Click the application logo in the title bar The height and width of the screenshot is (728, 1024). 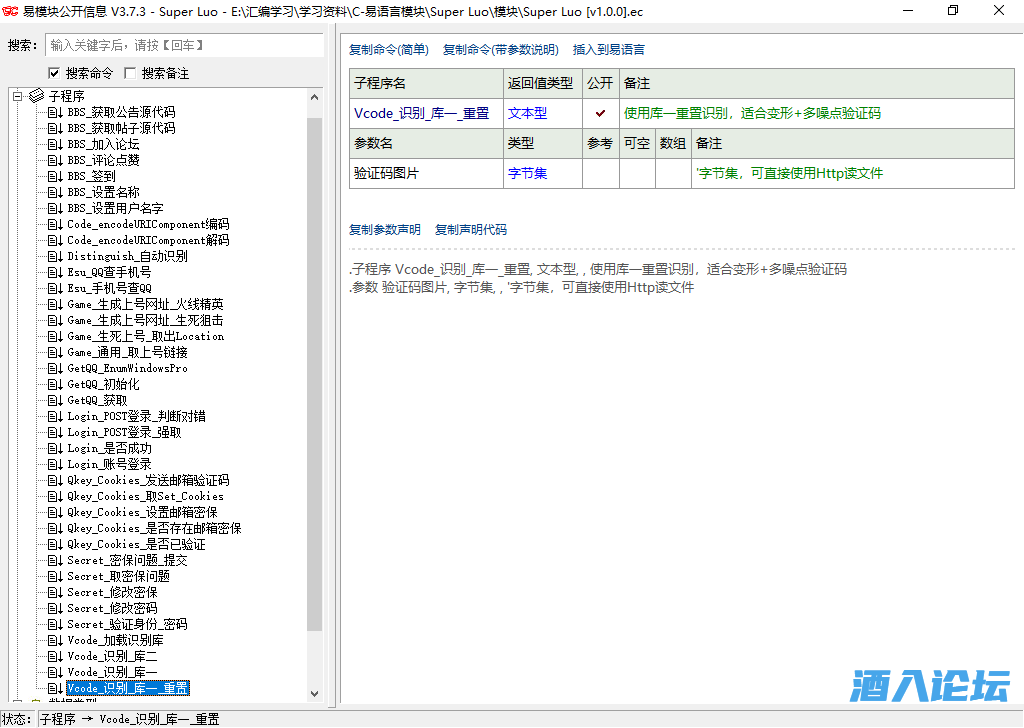13,11
